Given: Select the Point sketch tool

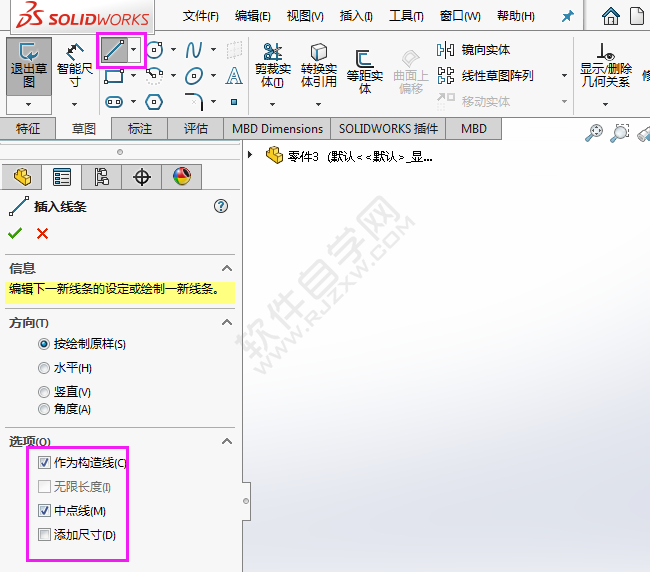Looking at the screenshot, I should [234, 102].
